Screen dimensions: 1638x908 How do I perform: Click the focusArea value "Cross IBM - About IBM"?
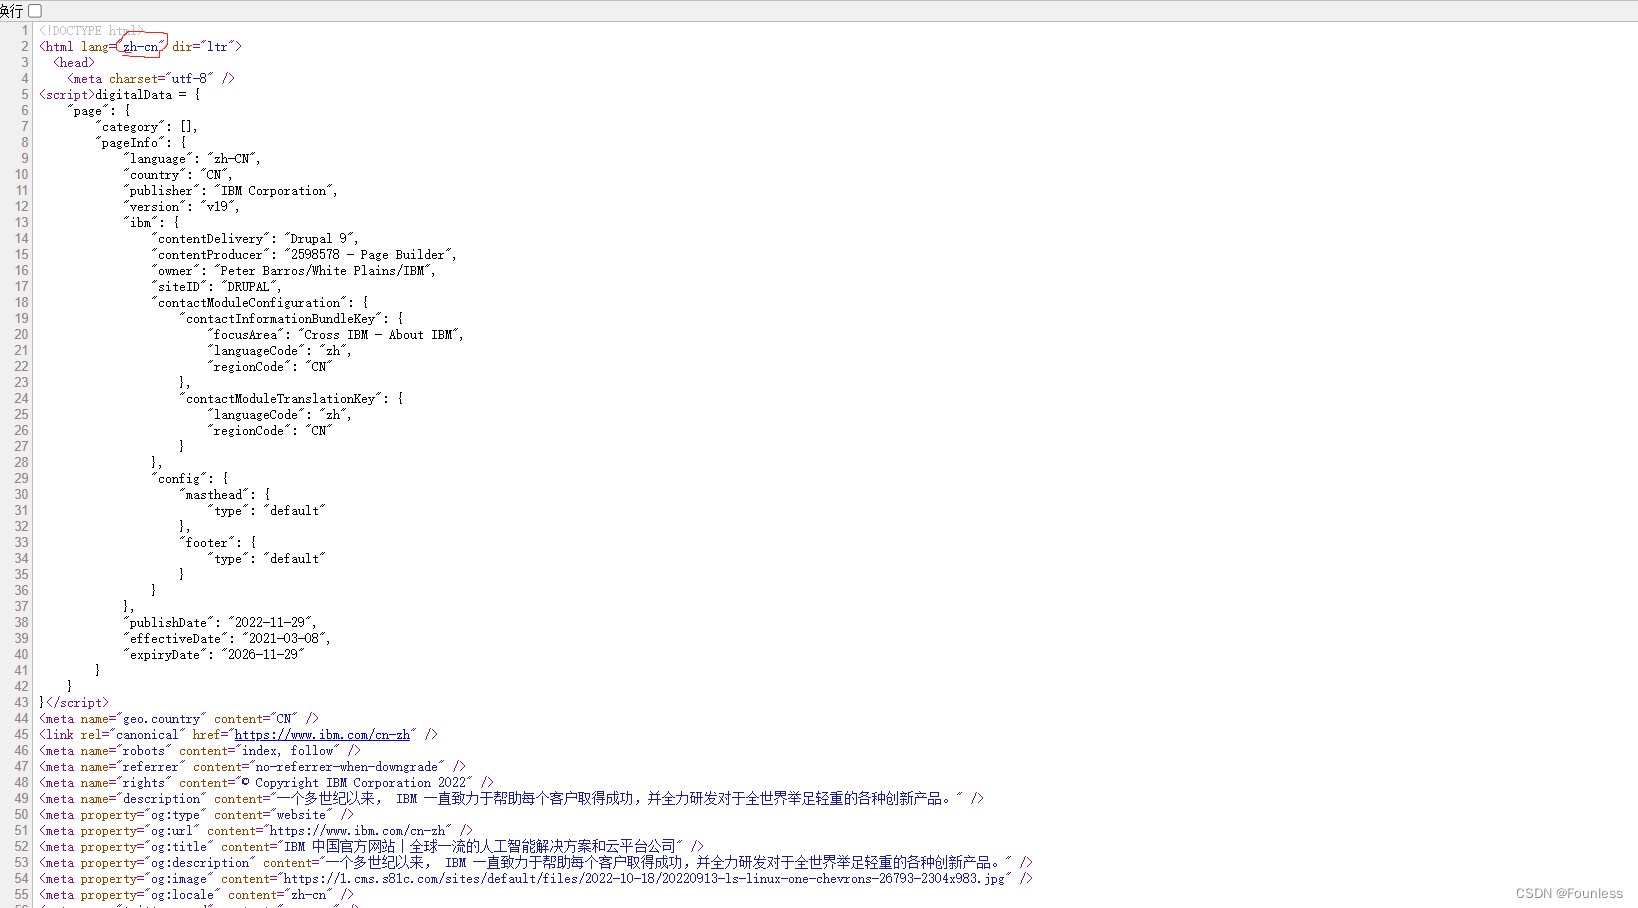click(x=379, y=335)
